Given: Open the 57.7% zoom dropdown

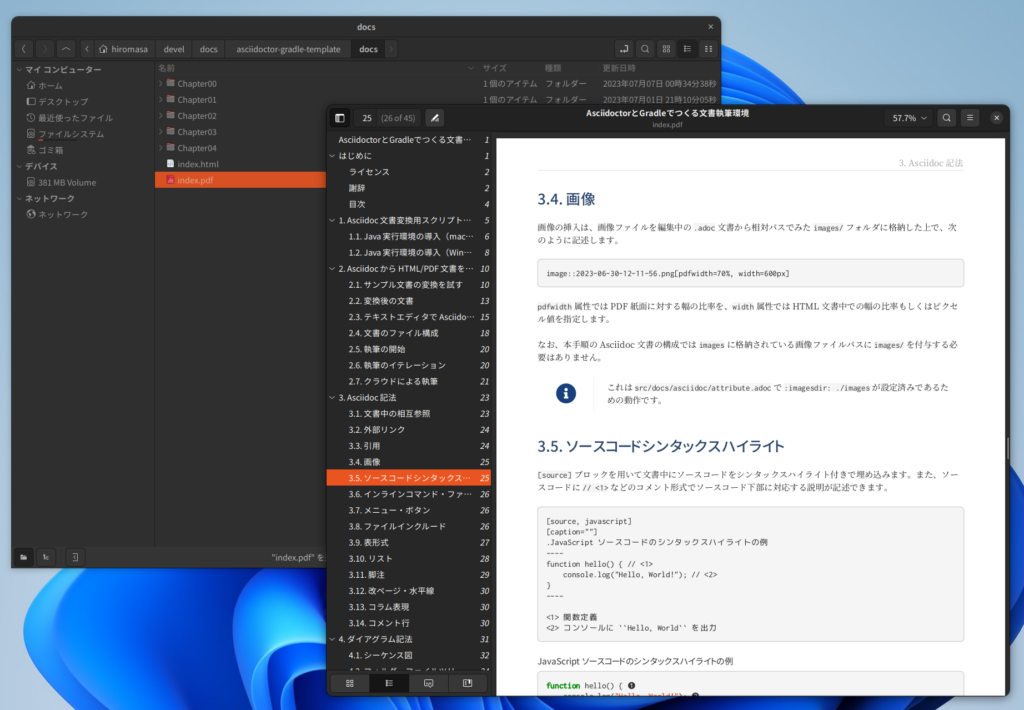Looking at the screenshot, I should click(909, 118).
